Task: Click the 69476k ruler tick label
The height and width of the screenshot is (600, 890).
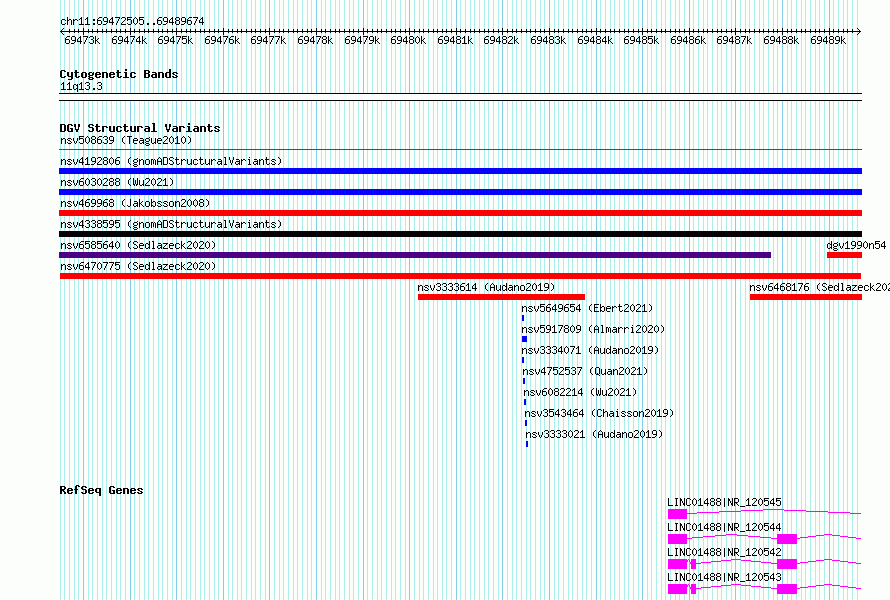Action: tap(222, 41)
